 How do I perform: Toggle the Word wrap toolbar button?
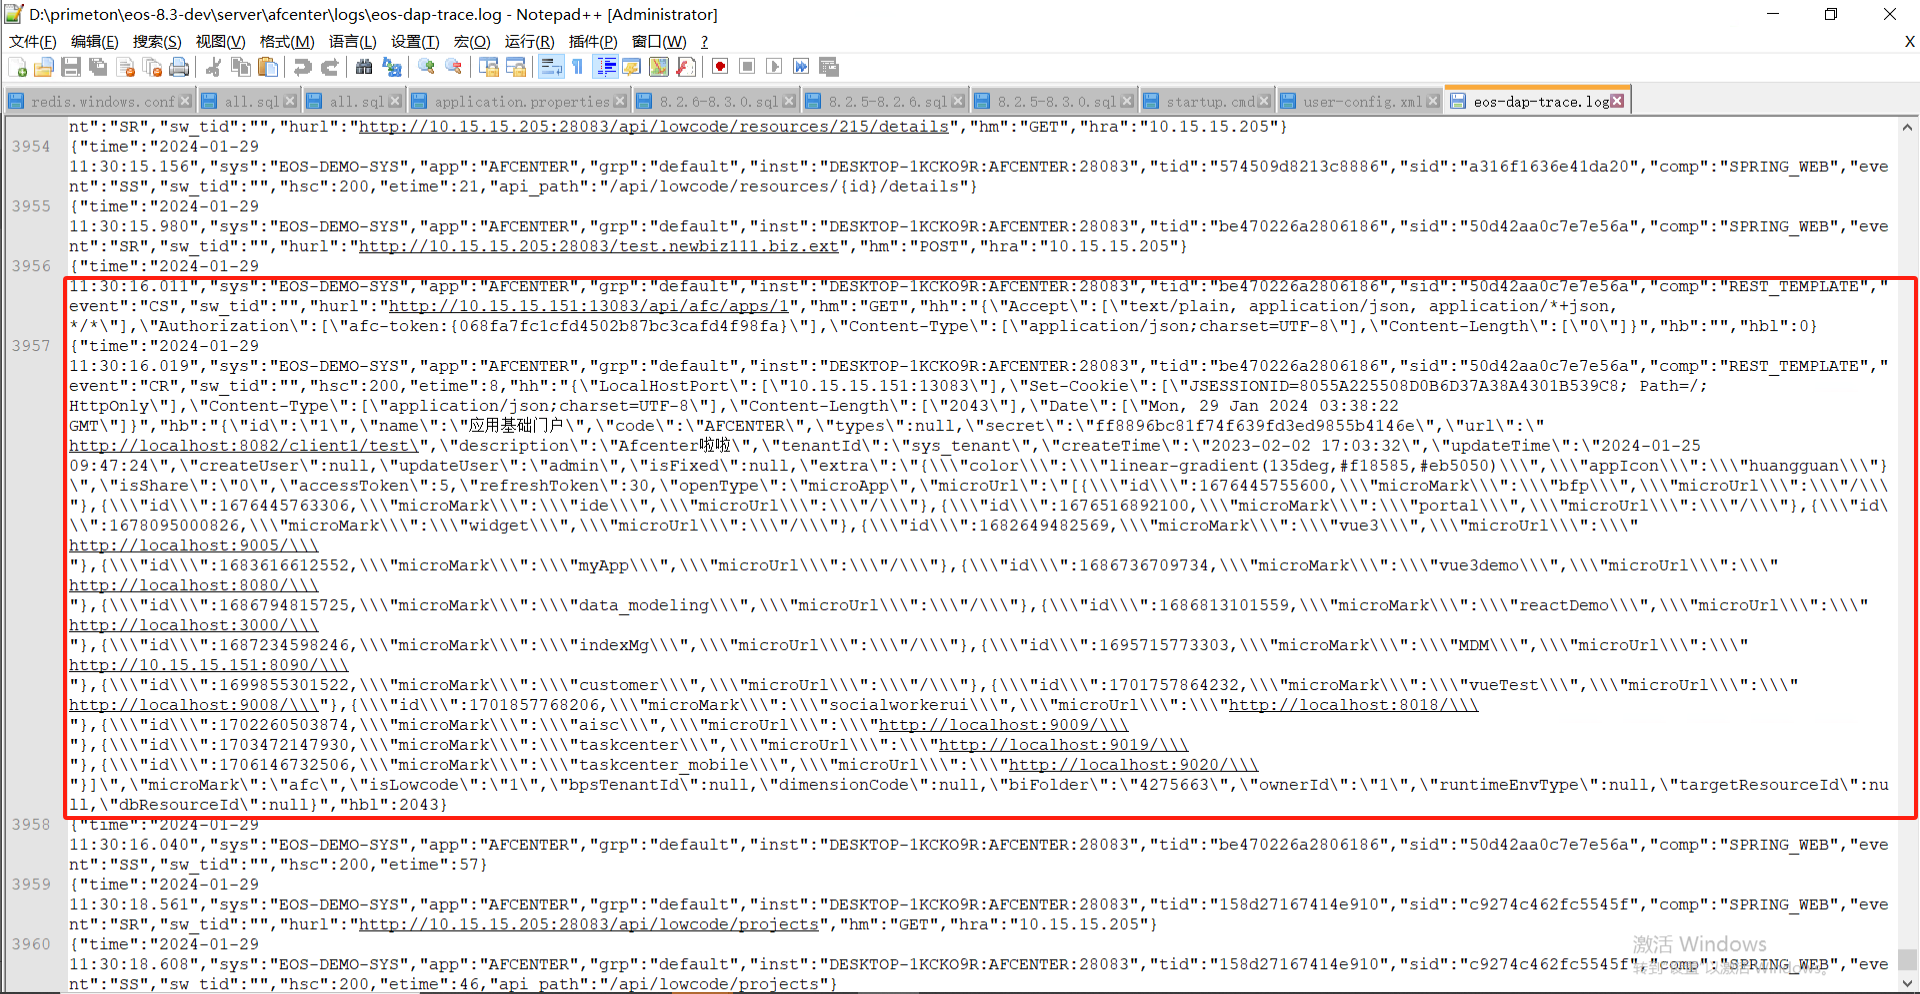551,67
